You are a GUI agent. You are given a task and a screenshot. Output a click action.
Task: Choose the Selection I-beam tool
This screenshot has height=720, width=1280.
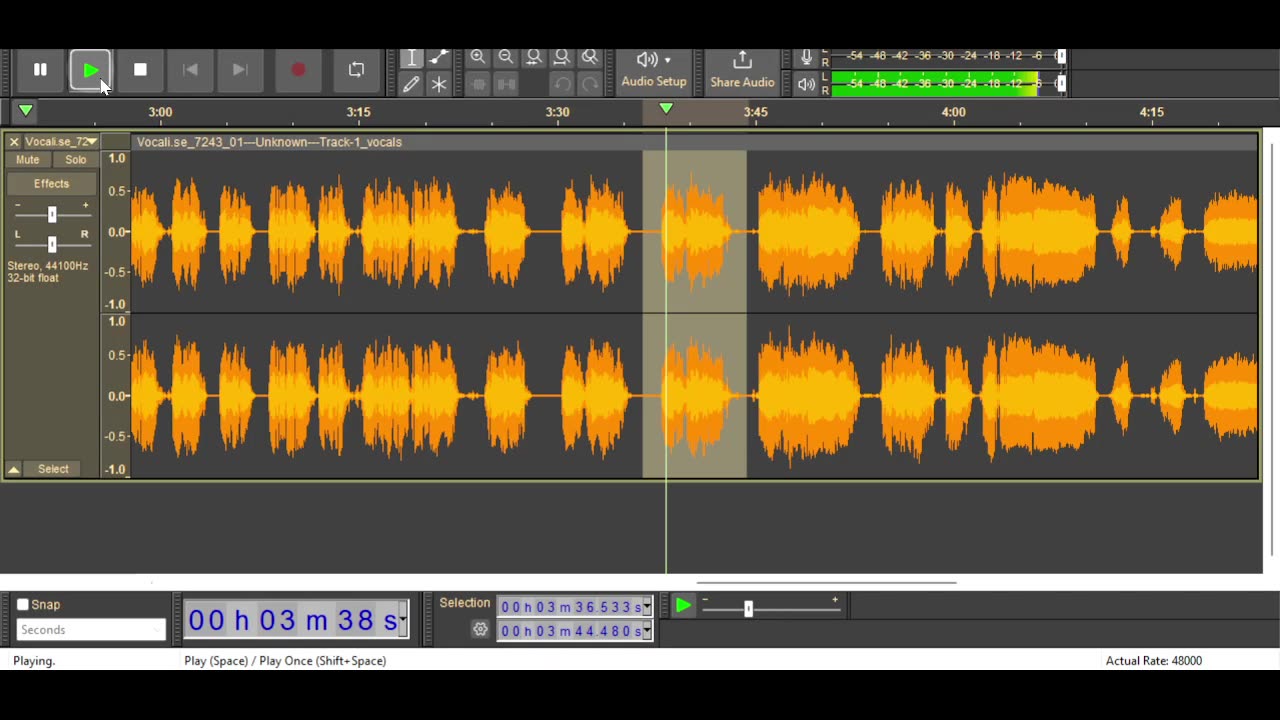pyautogui.click(x=411, y=58)
